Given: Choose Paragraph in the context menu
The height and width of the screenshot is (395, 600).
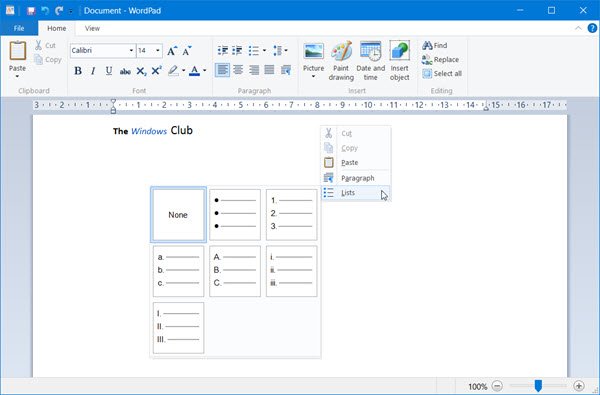Looking at the screenshot, I should (356, 178).
